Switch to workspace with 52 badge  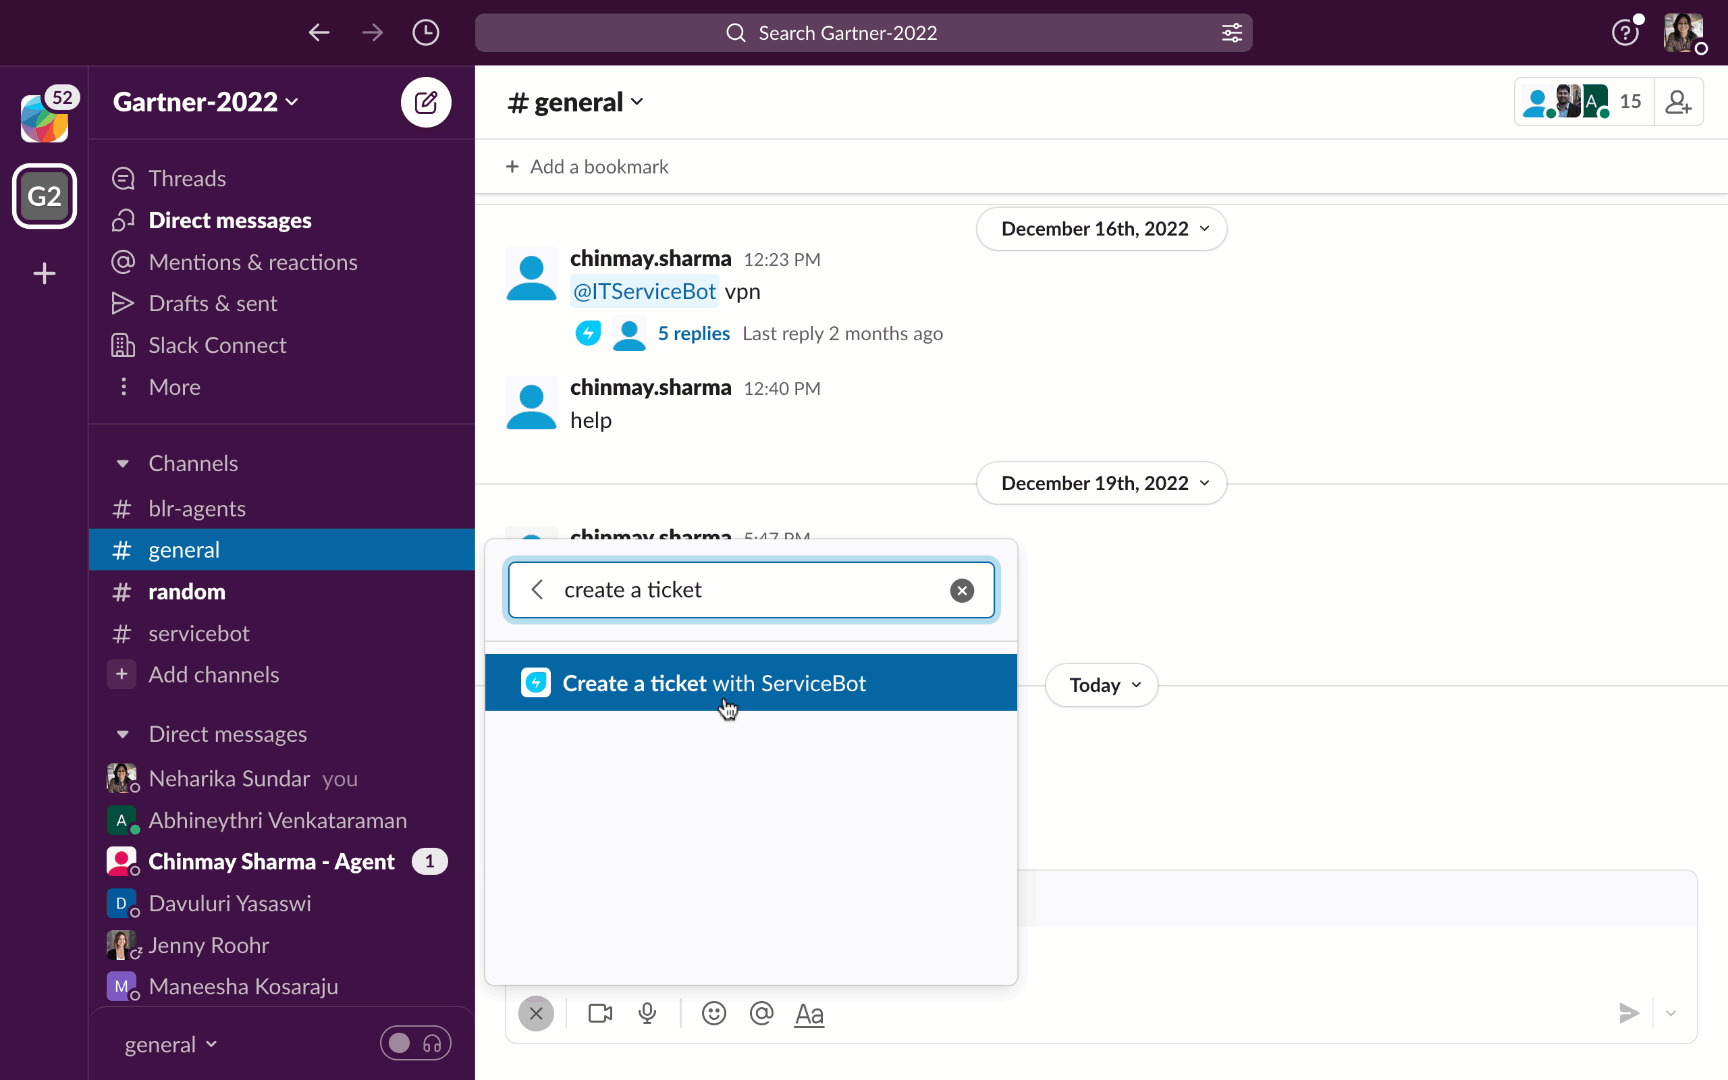[x=45, y=118]
